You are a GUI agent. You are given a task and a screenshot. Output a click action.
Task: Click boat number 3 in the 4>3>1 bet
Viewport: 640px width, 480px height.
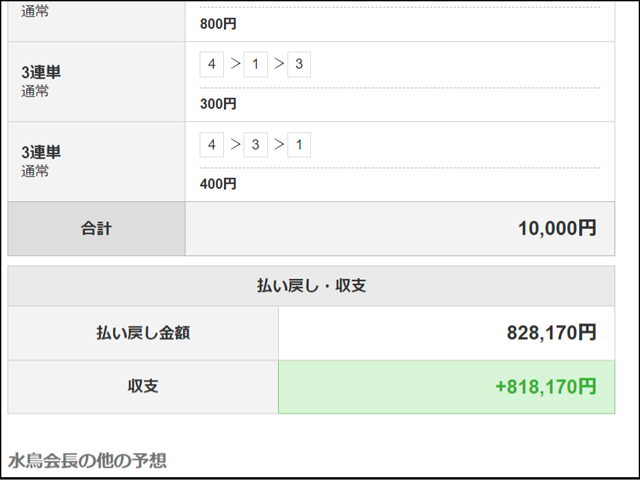coord(256,144)
